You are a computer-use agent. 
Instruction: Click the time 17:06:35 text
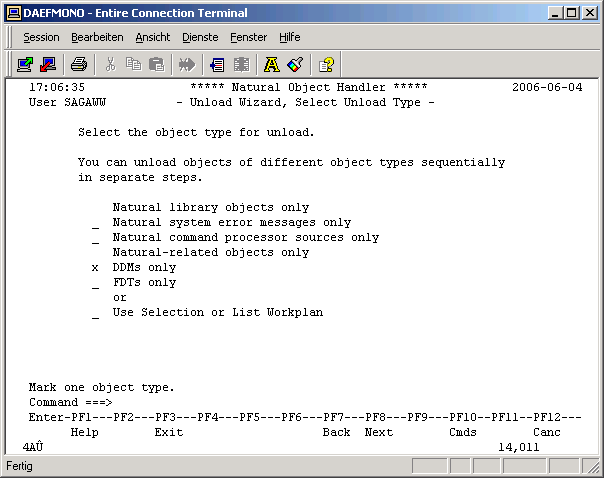57,87
